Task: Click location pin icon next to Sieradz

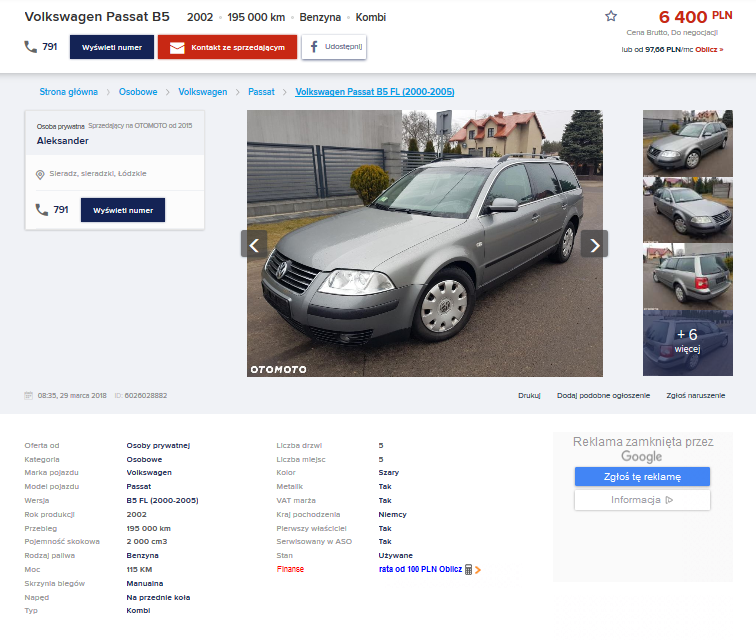Action: click(40, 174)
